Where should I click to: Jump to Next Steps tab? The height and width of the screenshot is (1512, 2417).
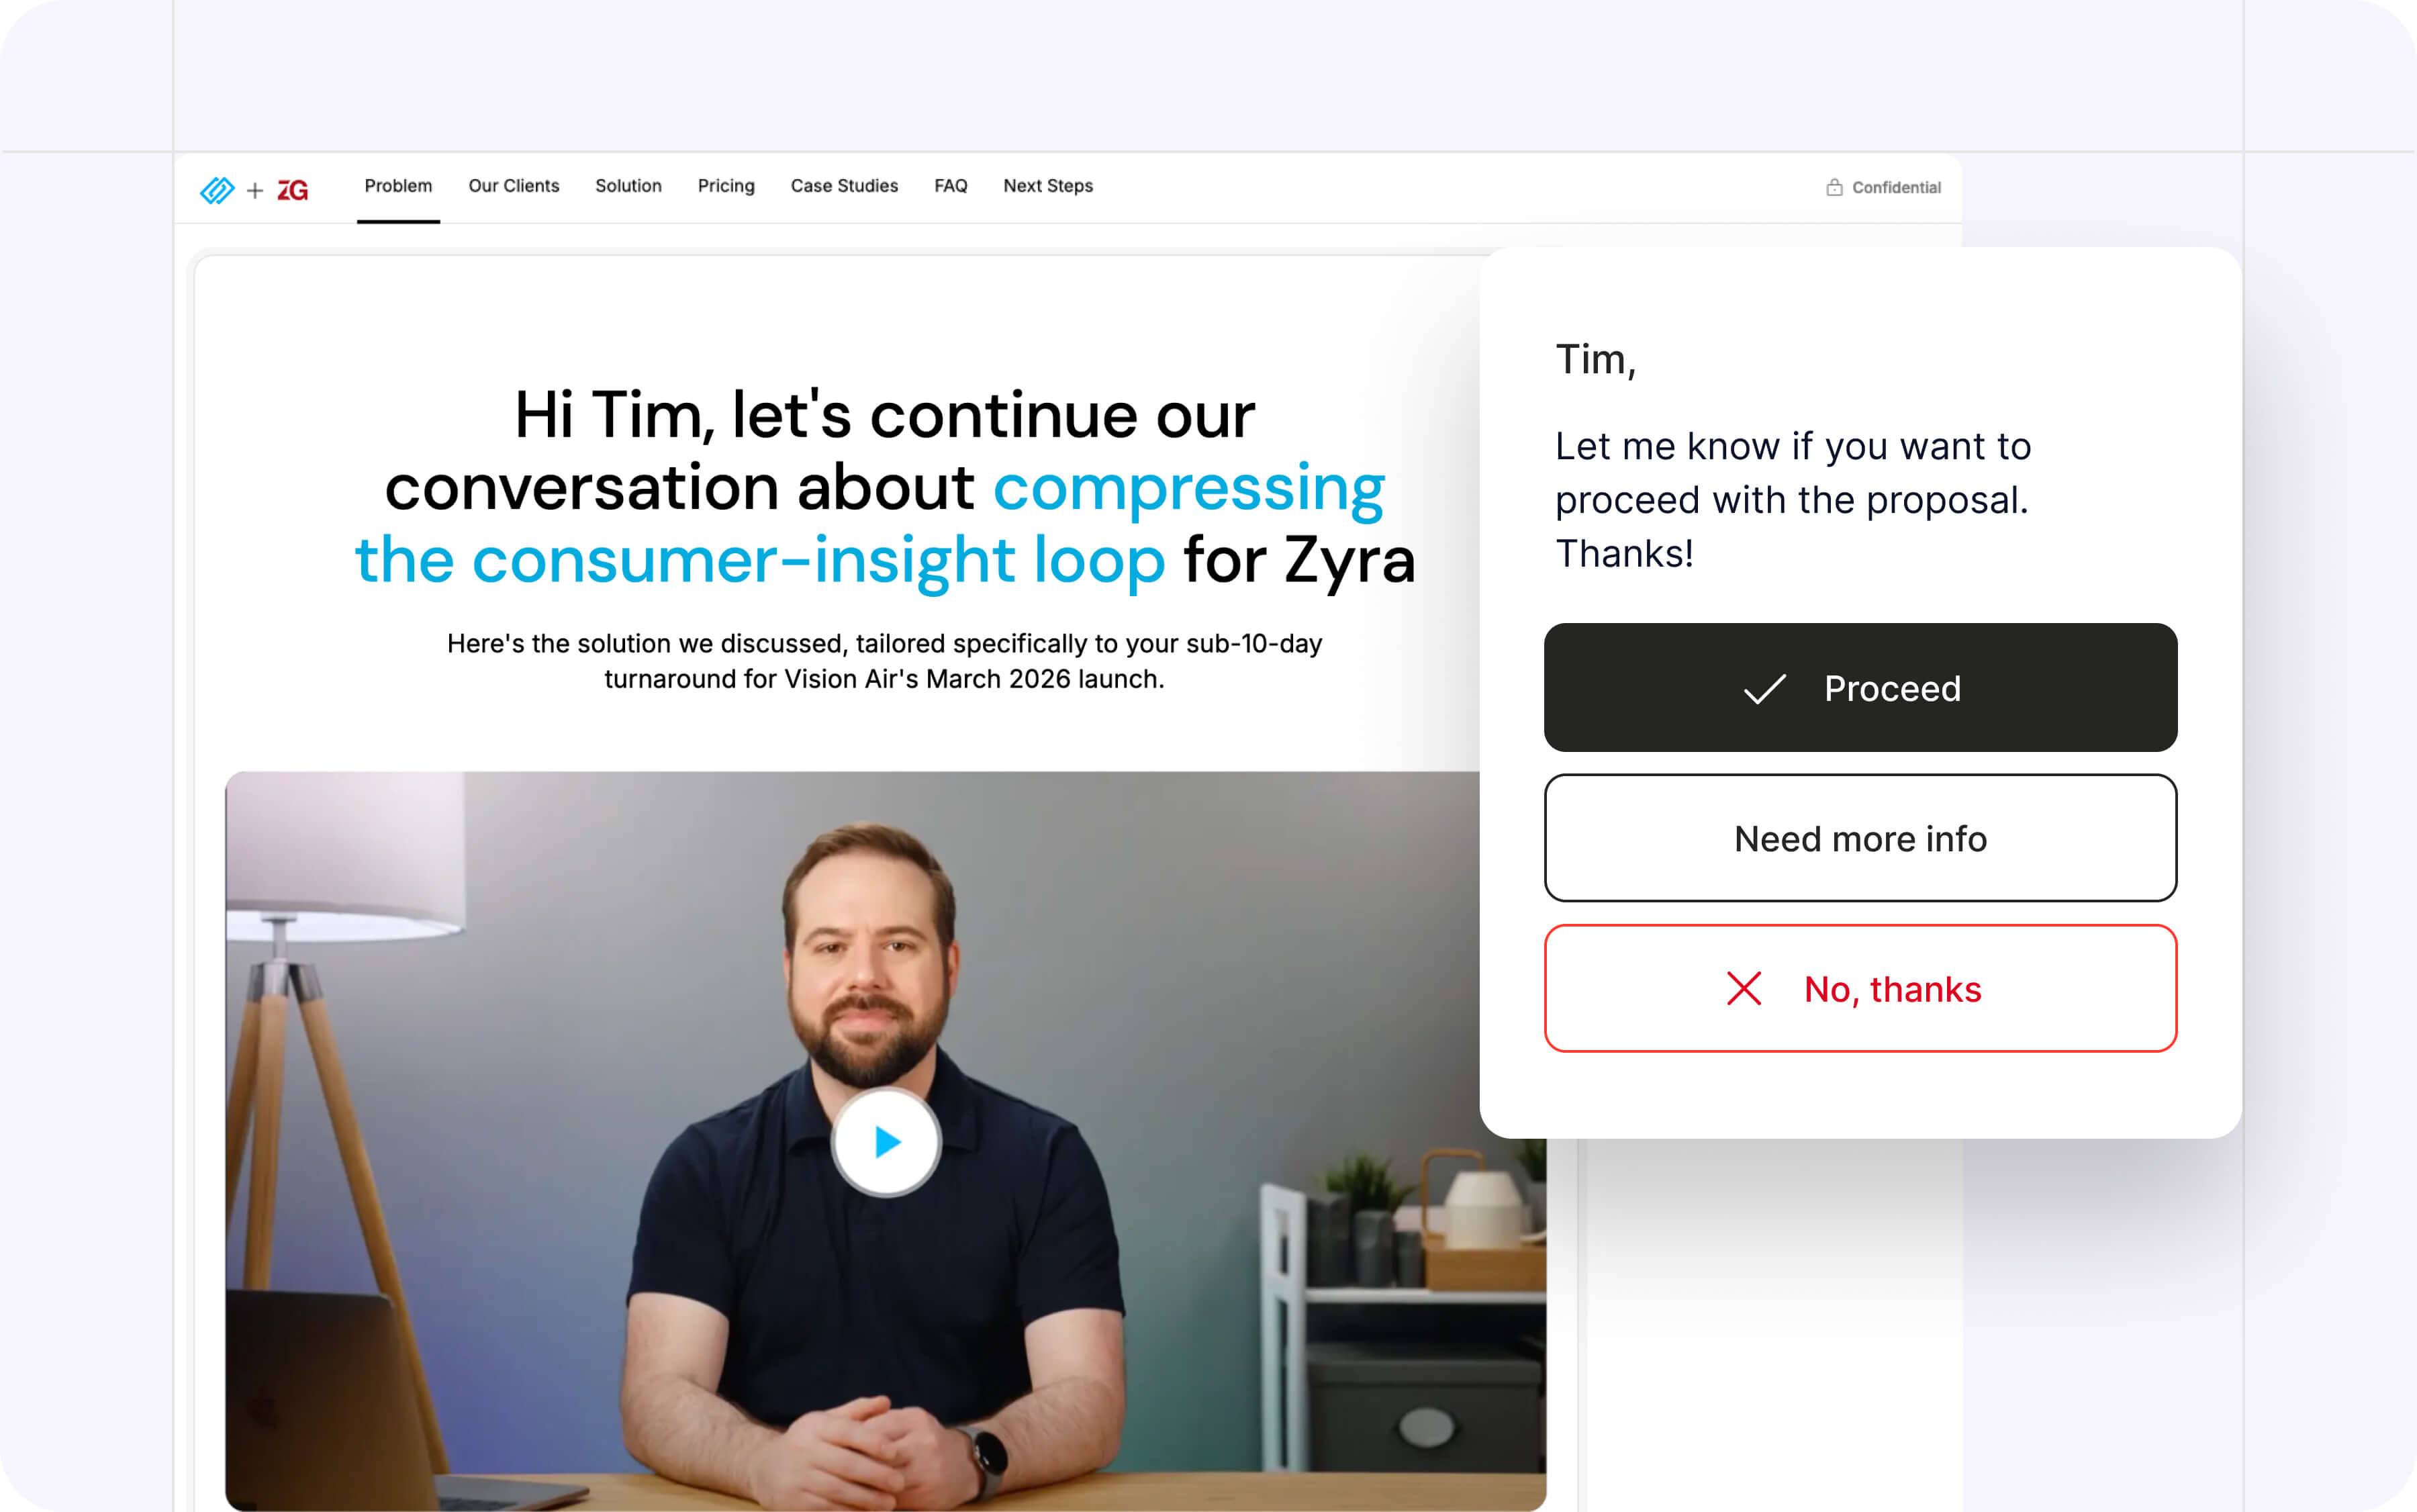click(x=1048, y=186)
